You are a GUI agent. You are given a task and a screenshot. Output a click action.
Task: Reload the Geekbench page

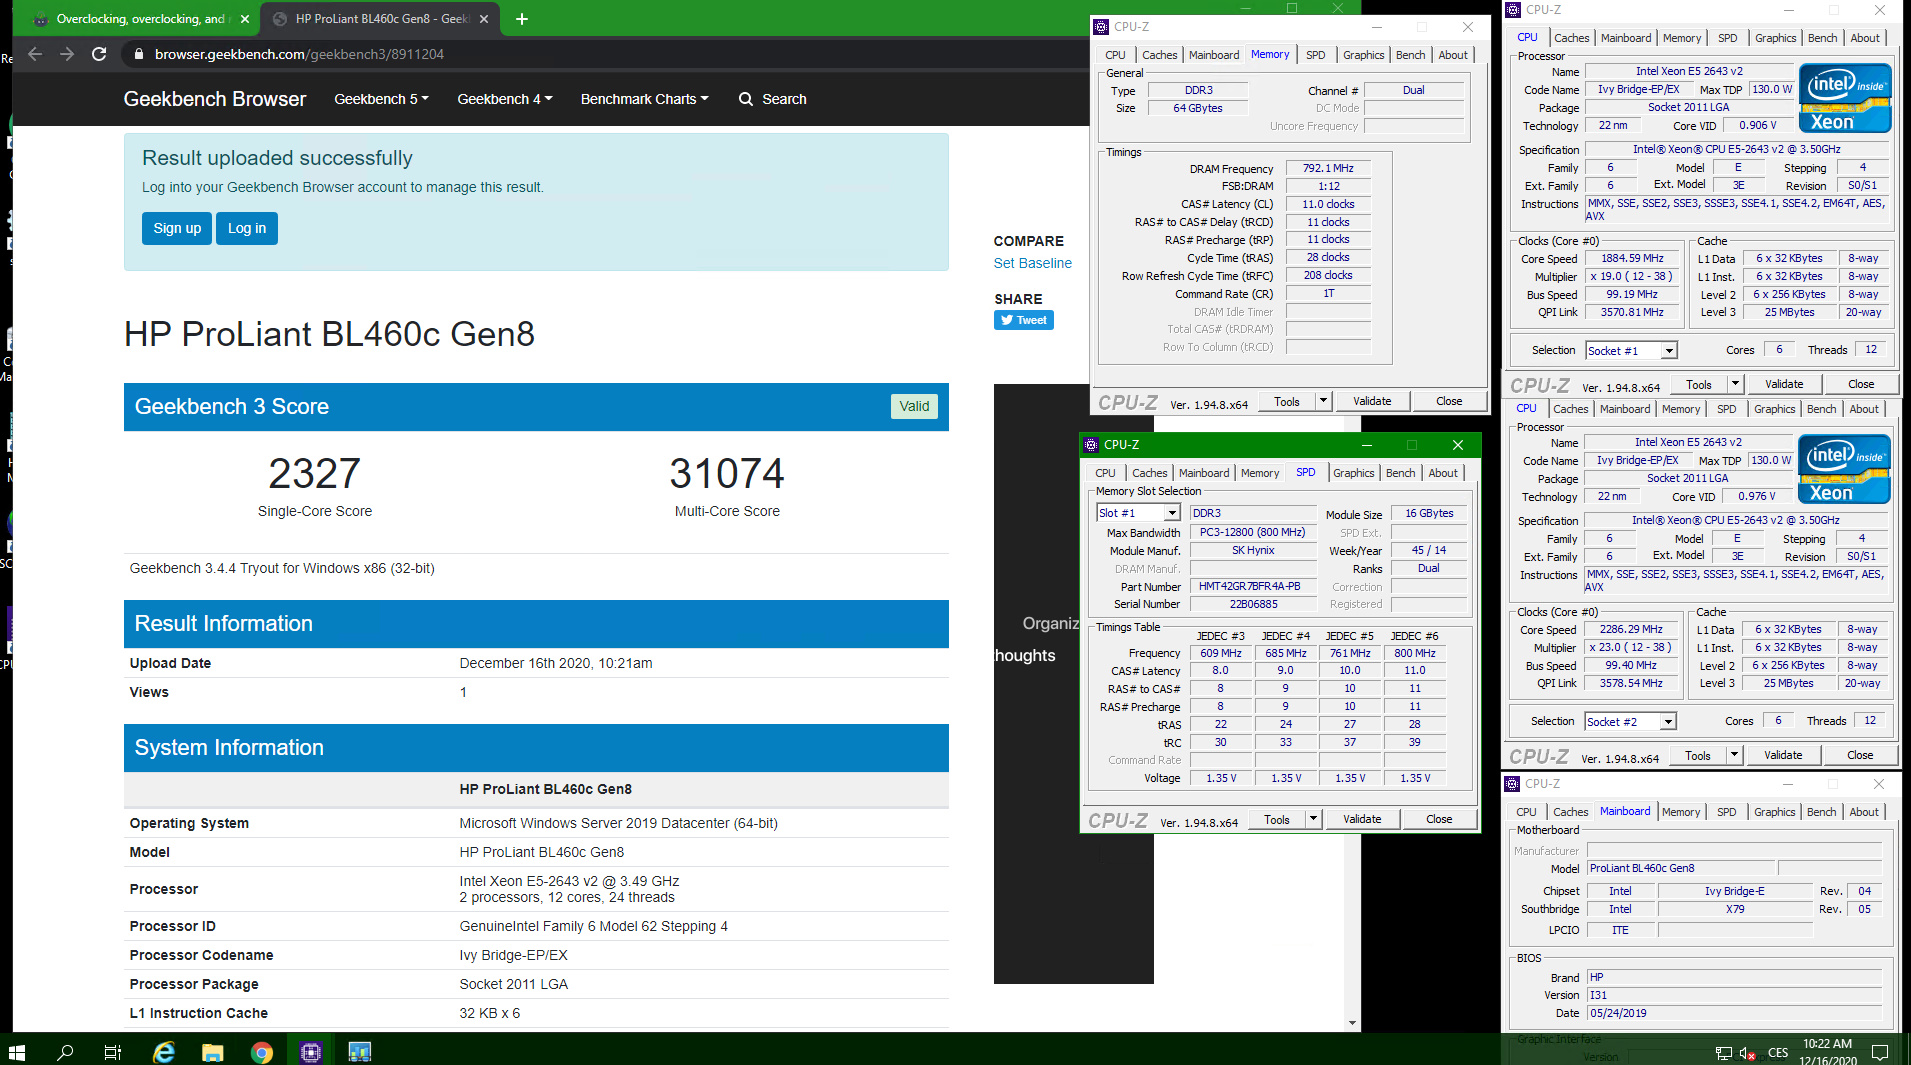(x=99, y=54)
